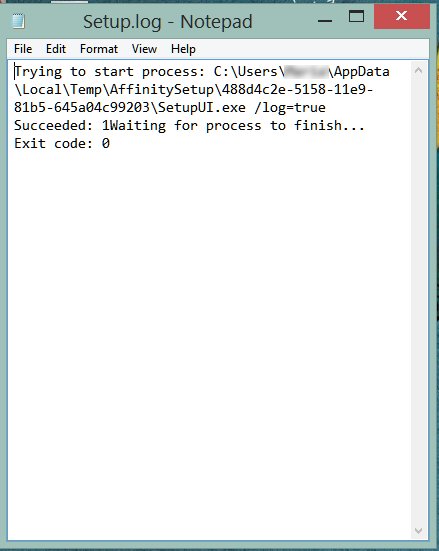439x551 pixels.
Task: Open the Help menu
Action: [183, 49]
